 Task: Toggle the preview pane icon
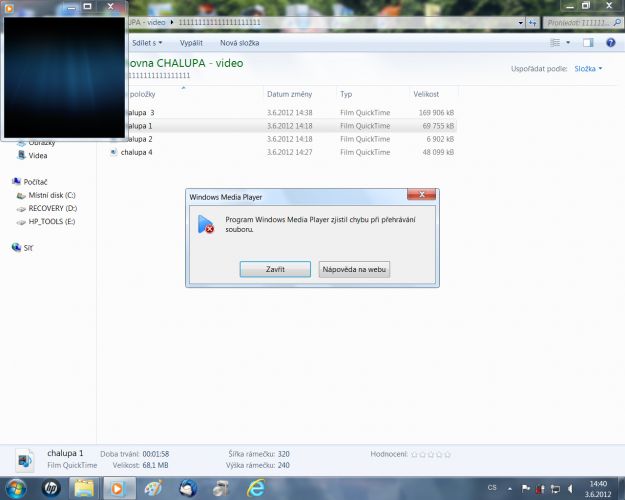pyautogui.click(x=588, y=42)
